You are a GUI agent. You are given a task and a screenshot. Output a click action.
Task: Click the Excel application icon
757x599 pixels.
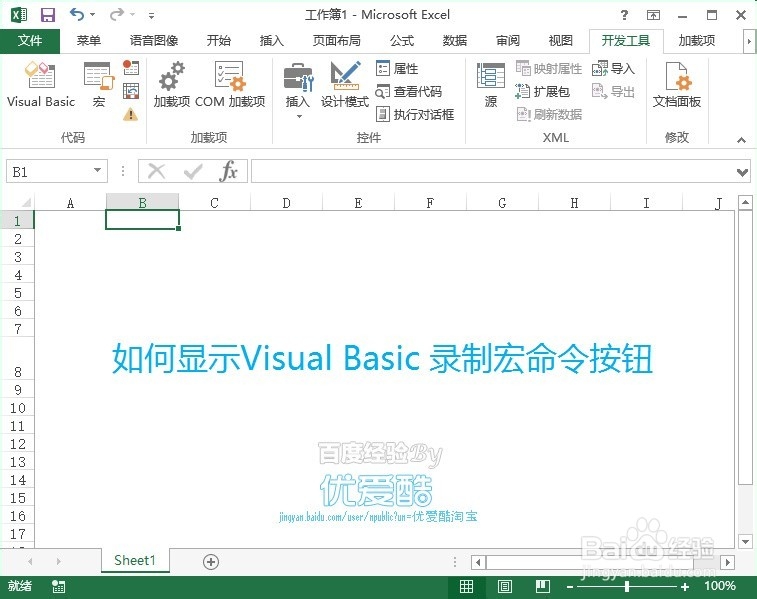[19, 15]
